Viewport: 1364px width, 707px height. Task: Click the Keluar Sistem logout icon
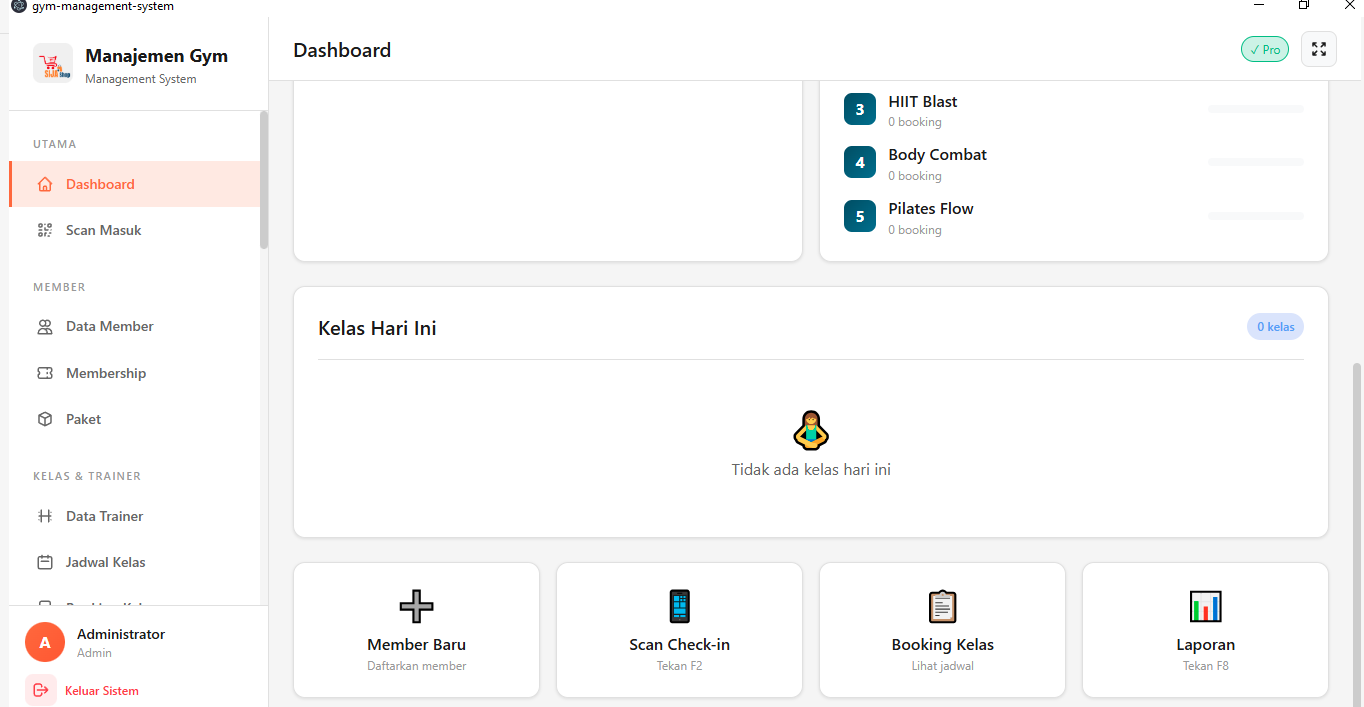(x=41, y=690)
